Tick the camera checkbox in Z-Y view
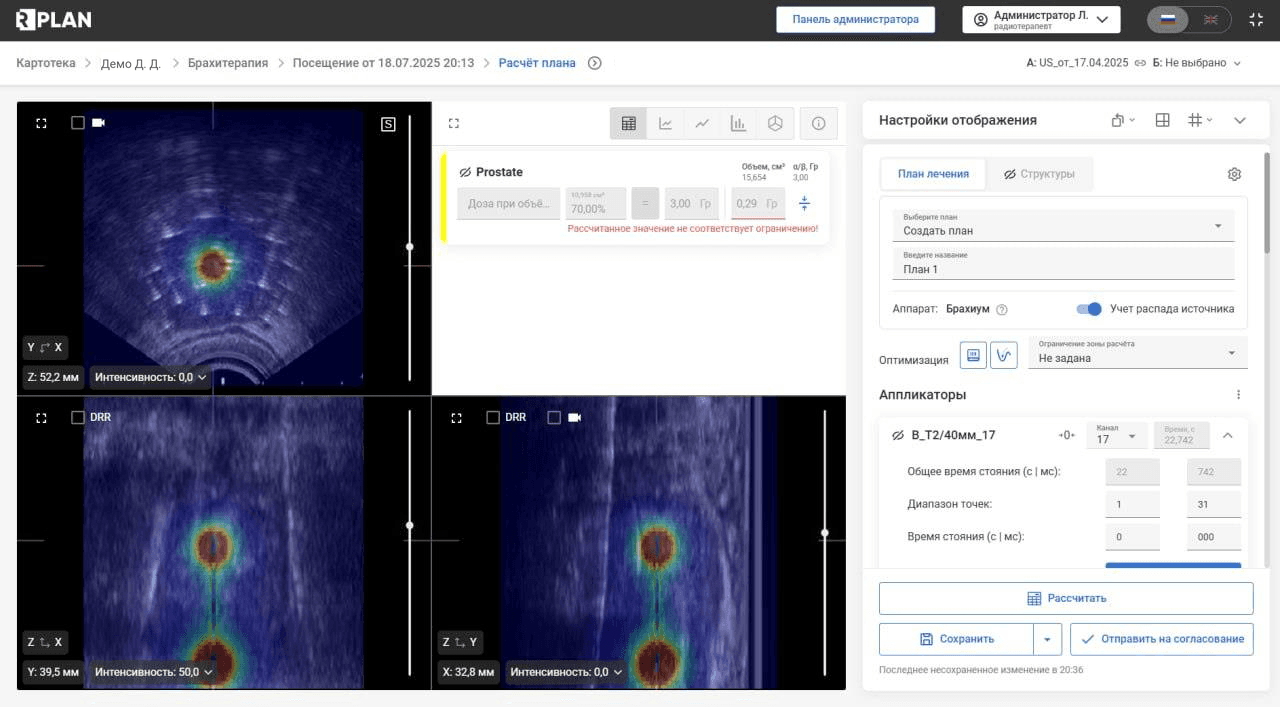This screenshot has width=1280, height=707. click(554, 417)
